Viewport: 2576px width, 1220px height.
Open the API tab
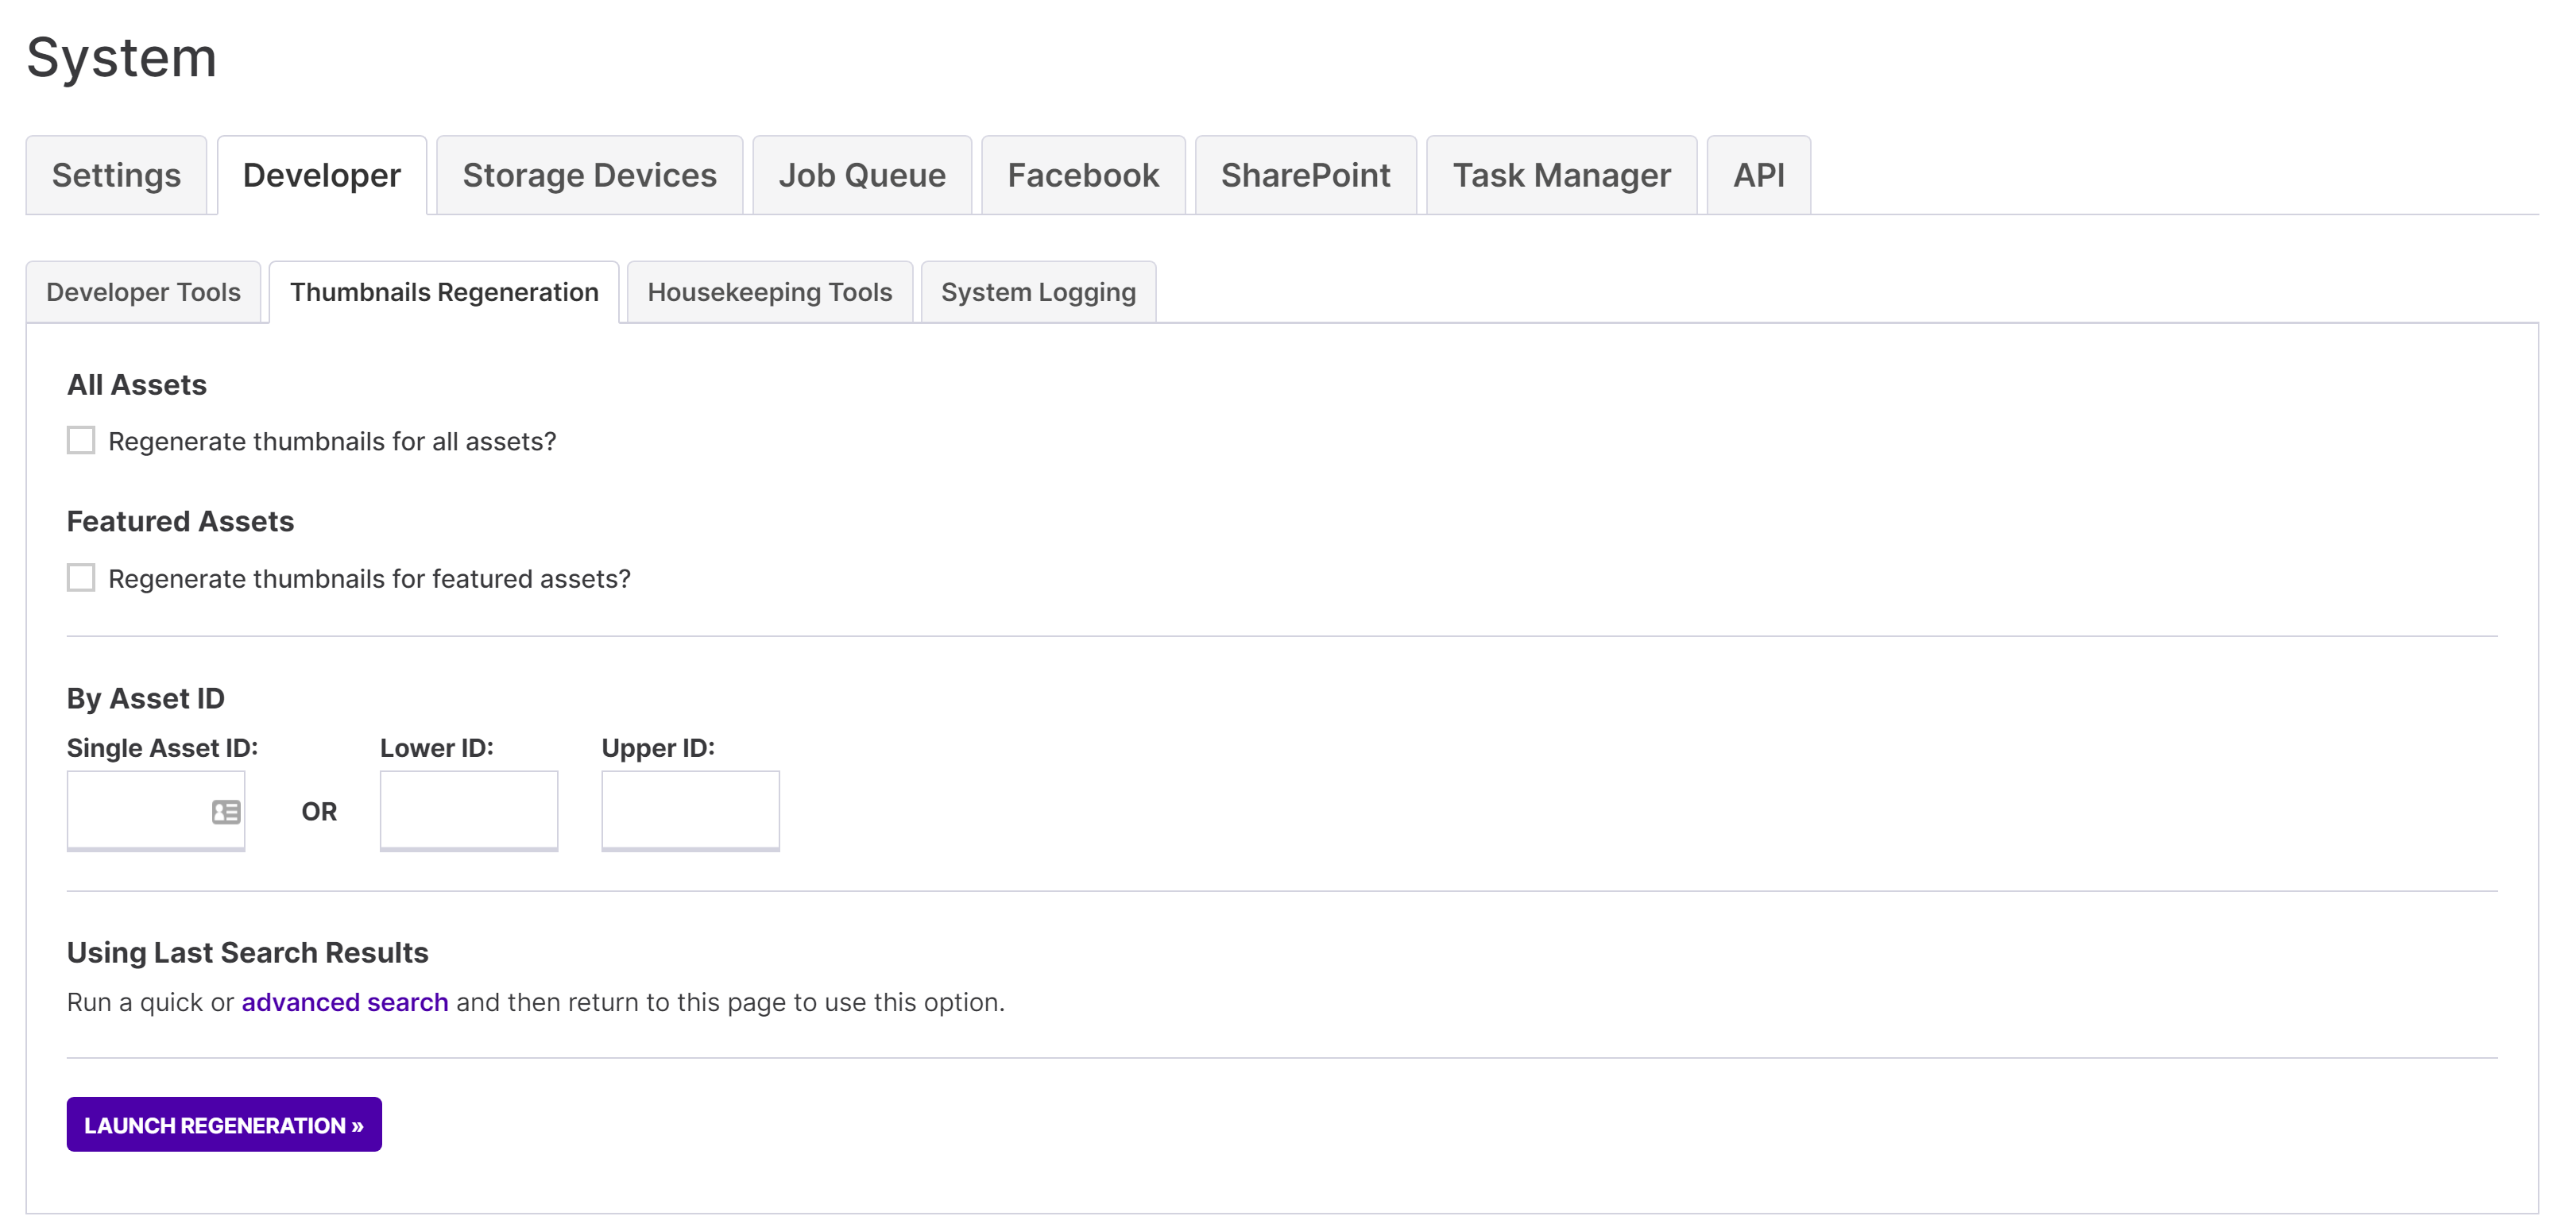(1759, 175)
